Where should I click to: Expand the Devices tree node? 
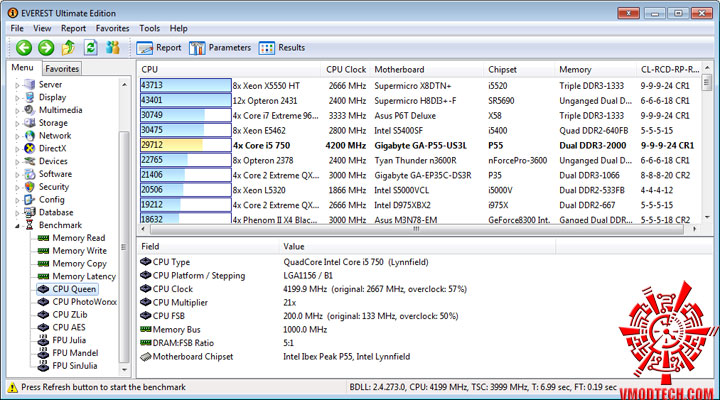click(x=17, y=162)
